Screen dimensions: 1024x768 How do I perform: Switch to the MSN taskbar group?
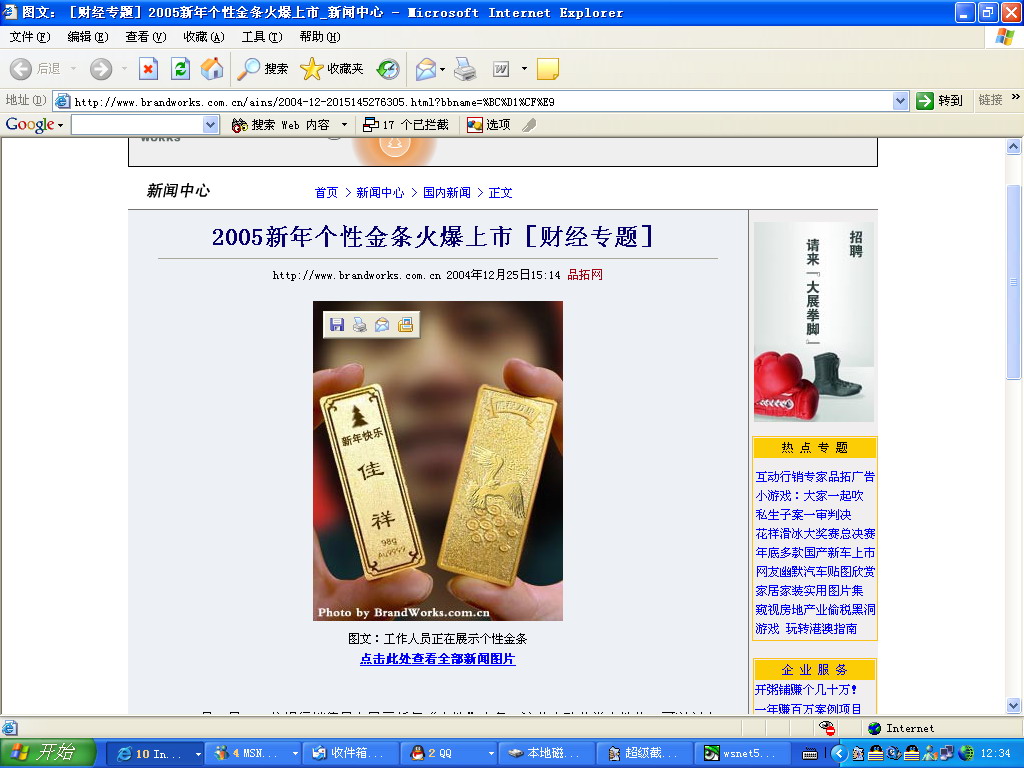(x=252, y=753)
